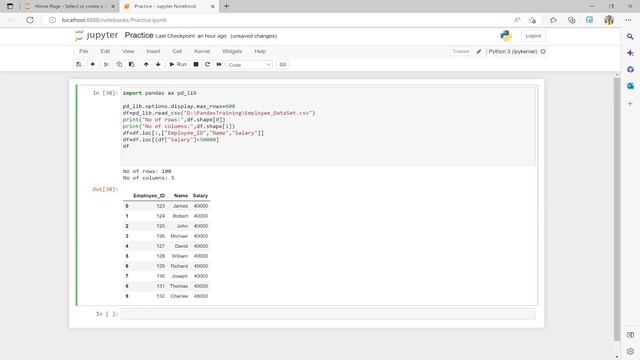Refresh the browser page
640x360 pixels.
pos(30,20)
